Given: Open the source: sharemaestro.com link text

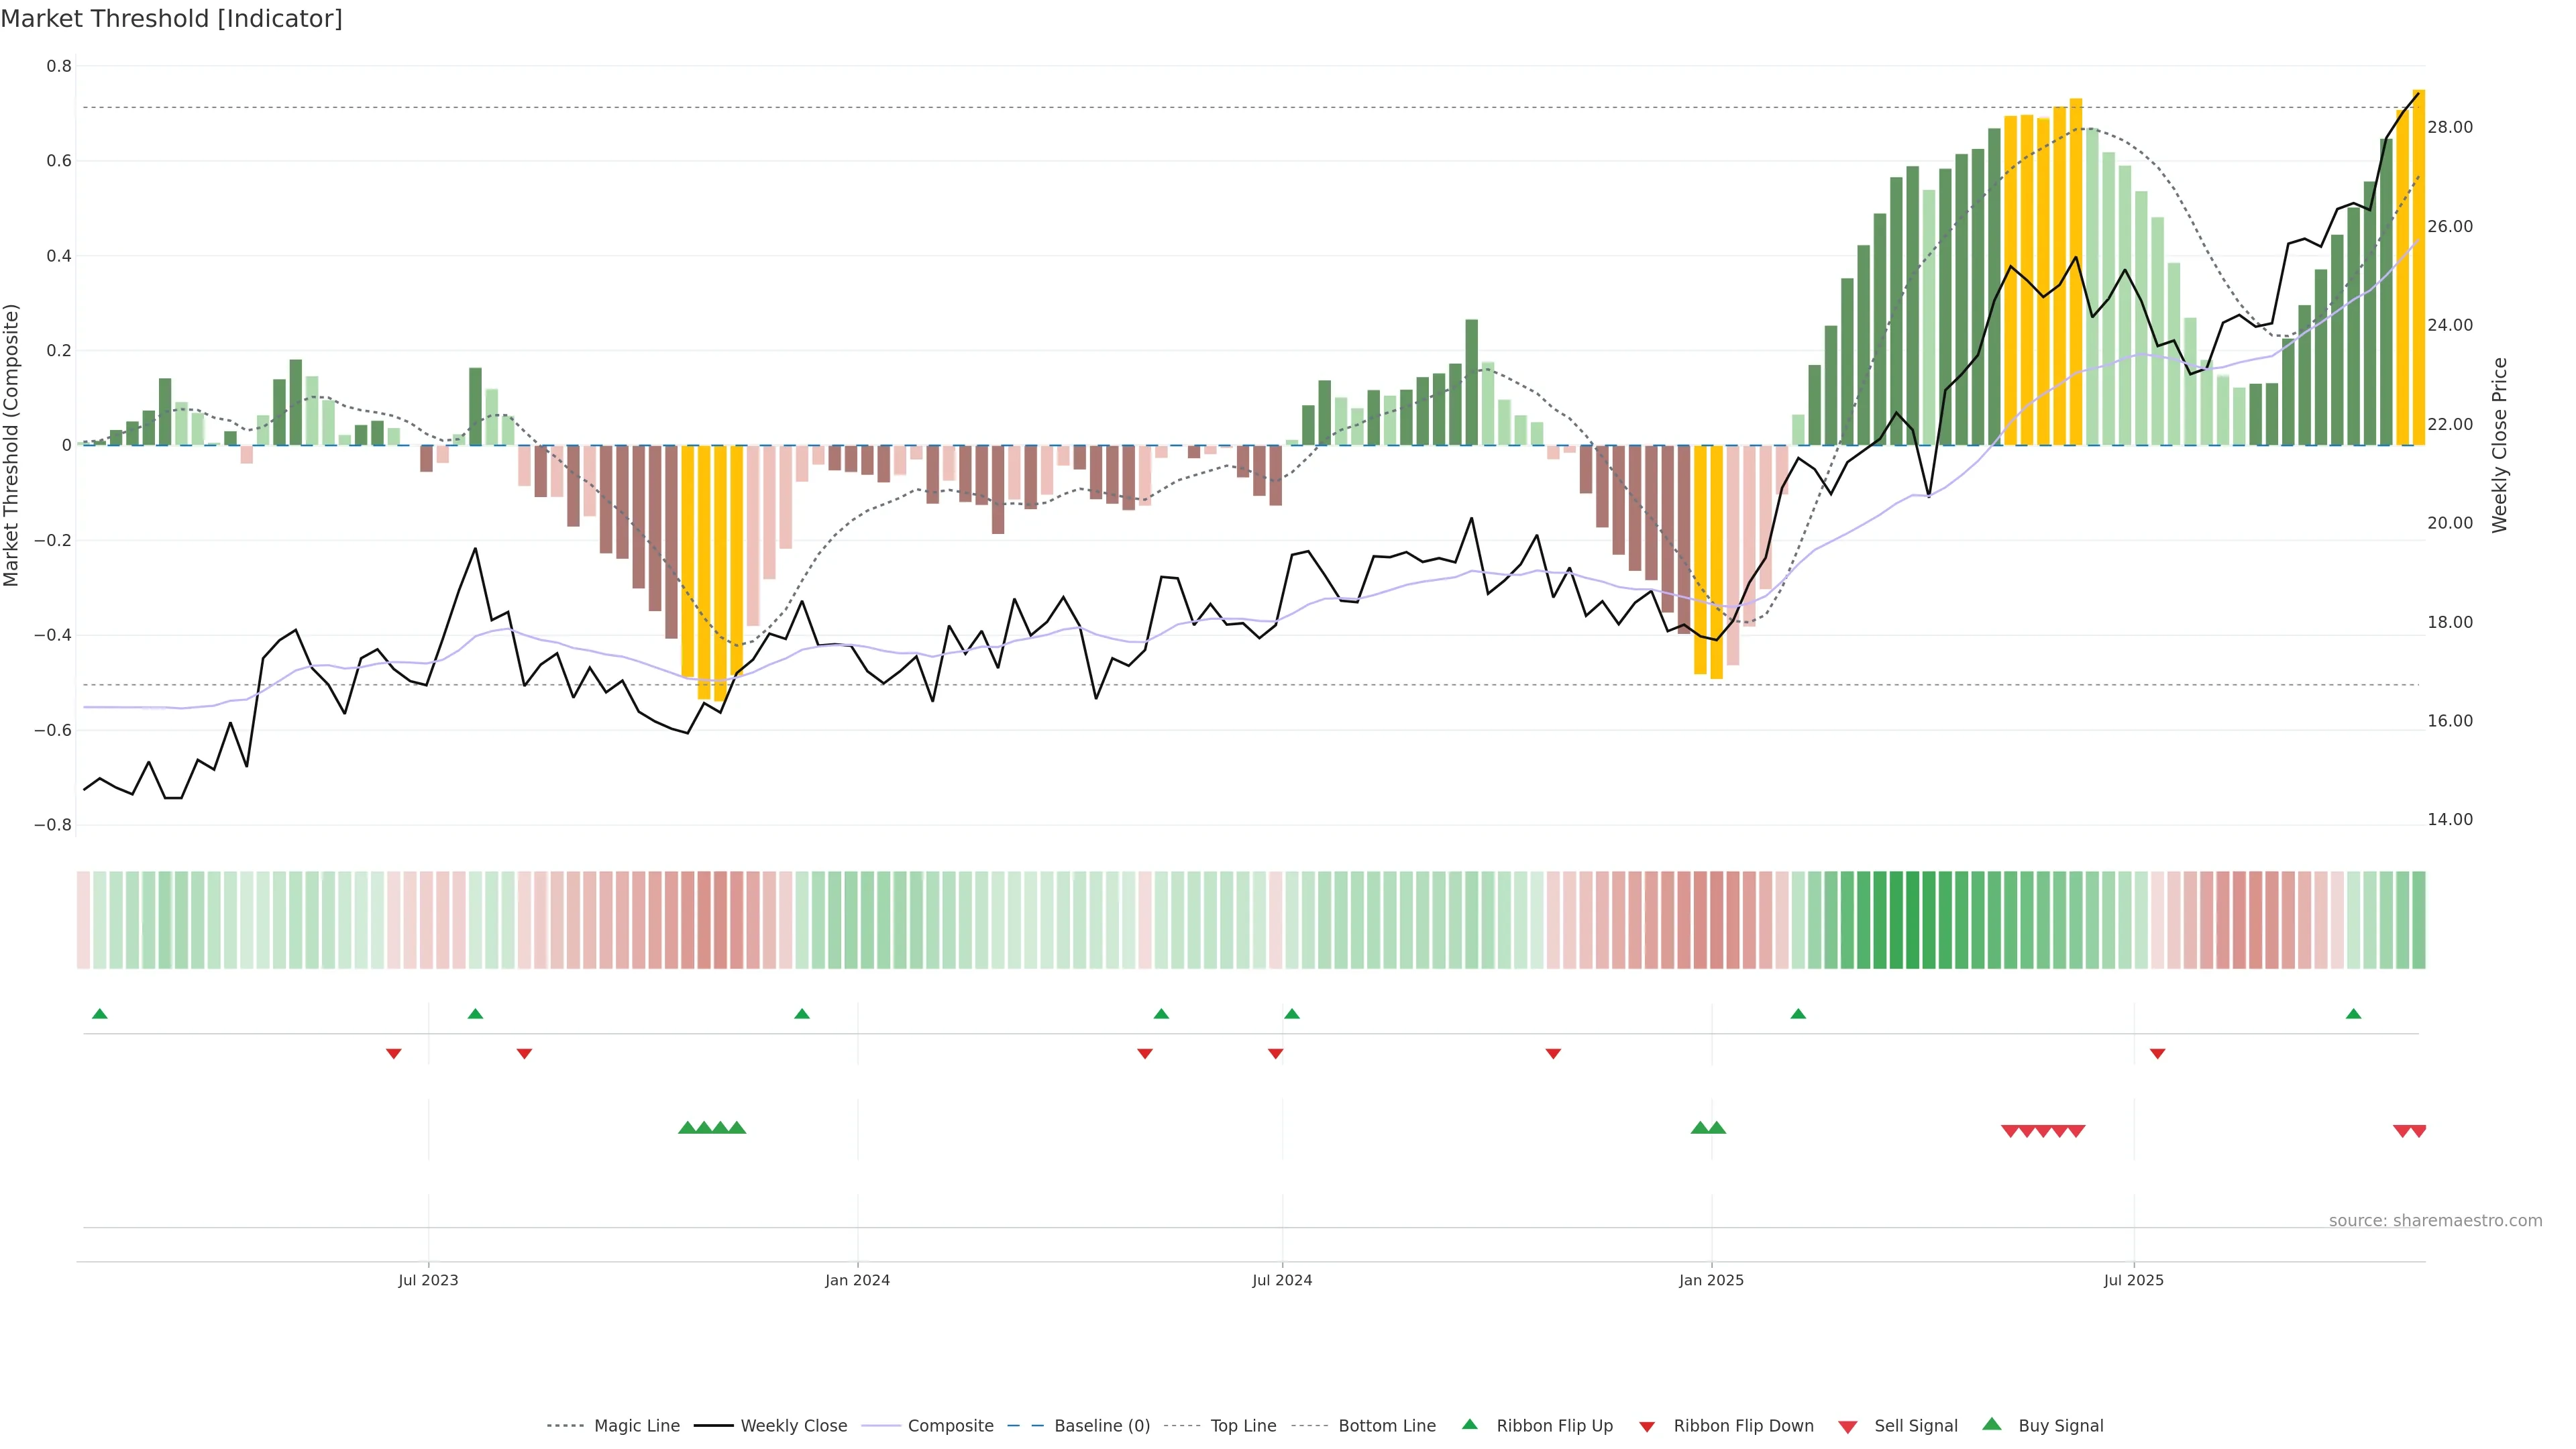Looking at the screenshot, I should [x=2435, y=1221].
